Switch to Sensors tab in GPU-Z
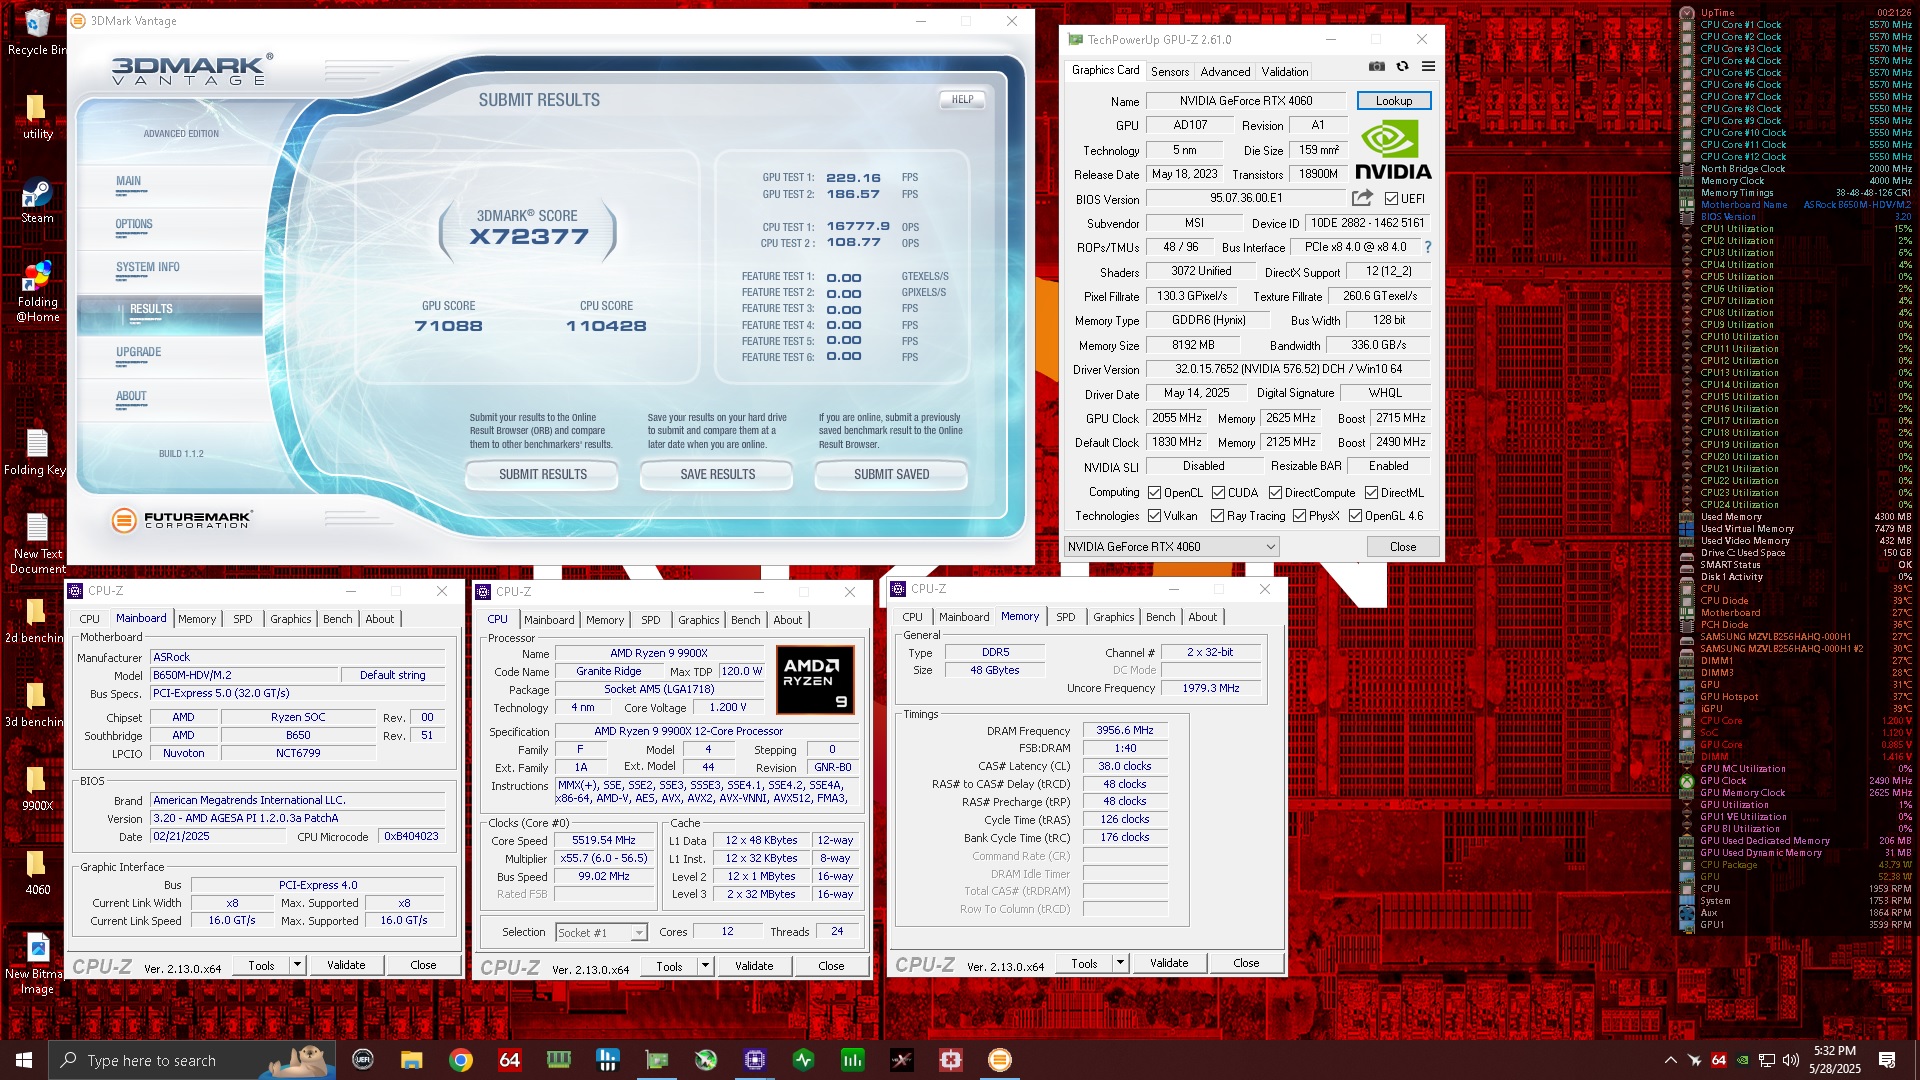The height and width of the screenshot is (1080, 1920). pos(1170,72)
